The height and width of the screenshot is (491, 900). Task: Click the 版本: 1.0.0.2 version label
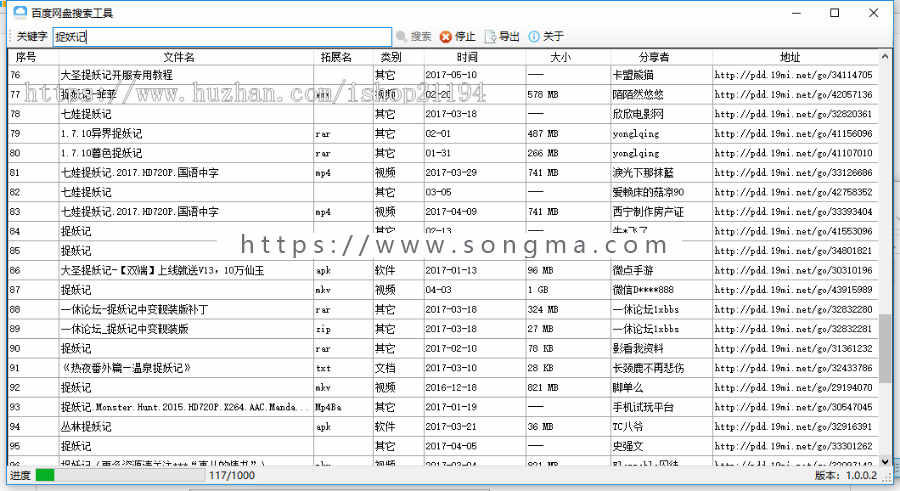[x=845, y=475]
